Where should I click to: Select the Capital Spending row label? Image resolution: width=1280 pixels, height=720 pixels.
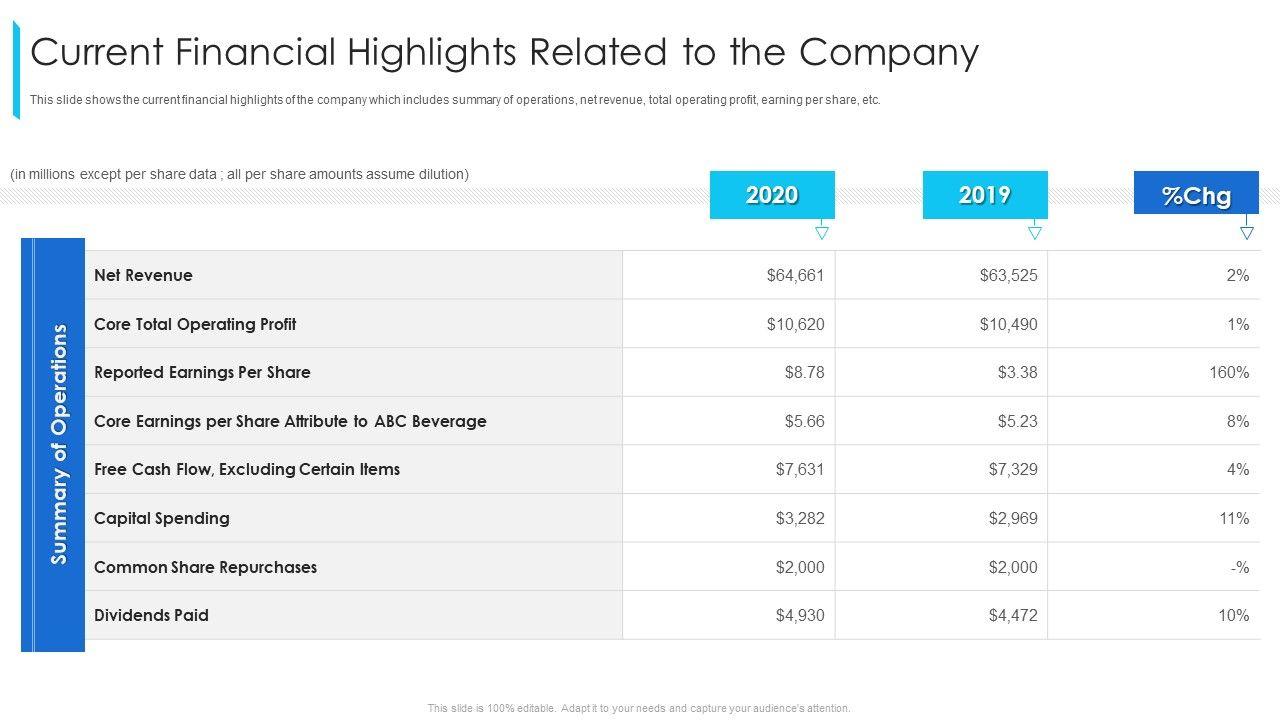click(x=162, y=518)
